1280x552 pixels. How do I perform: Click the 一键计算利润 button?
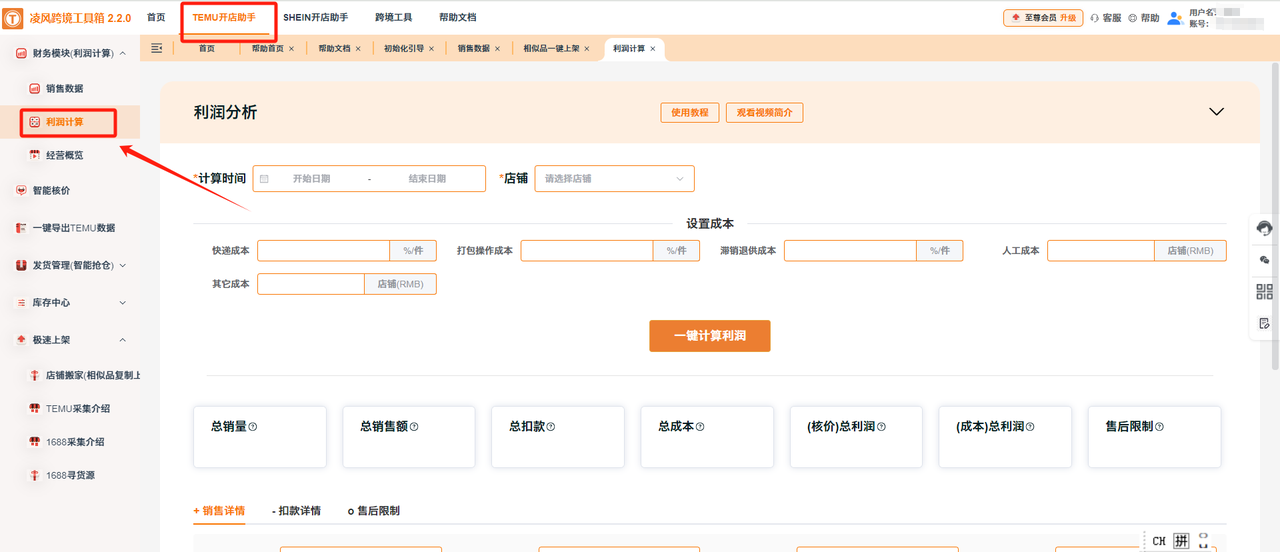click(710, 336)
